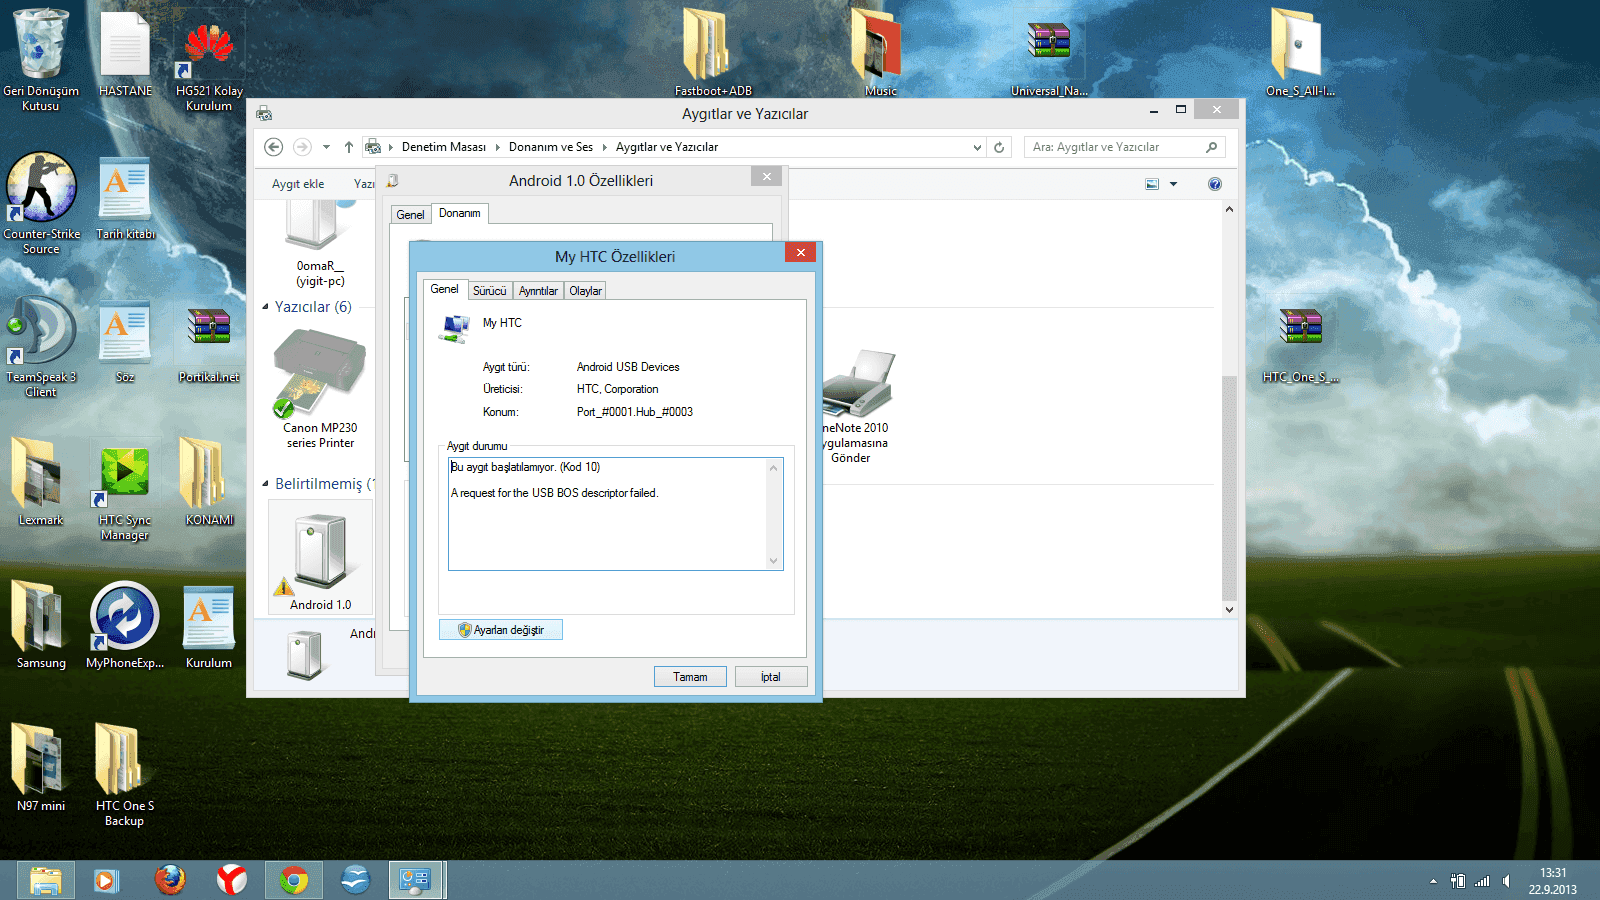Image resolution: width=1600 pixels, height=900 pixels.
Task: Open the KONAMI folder
Action: pos(209,482)
